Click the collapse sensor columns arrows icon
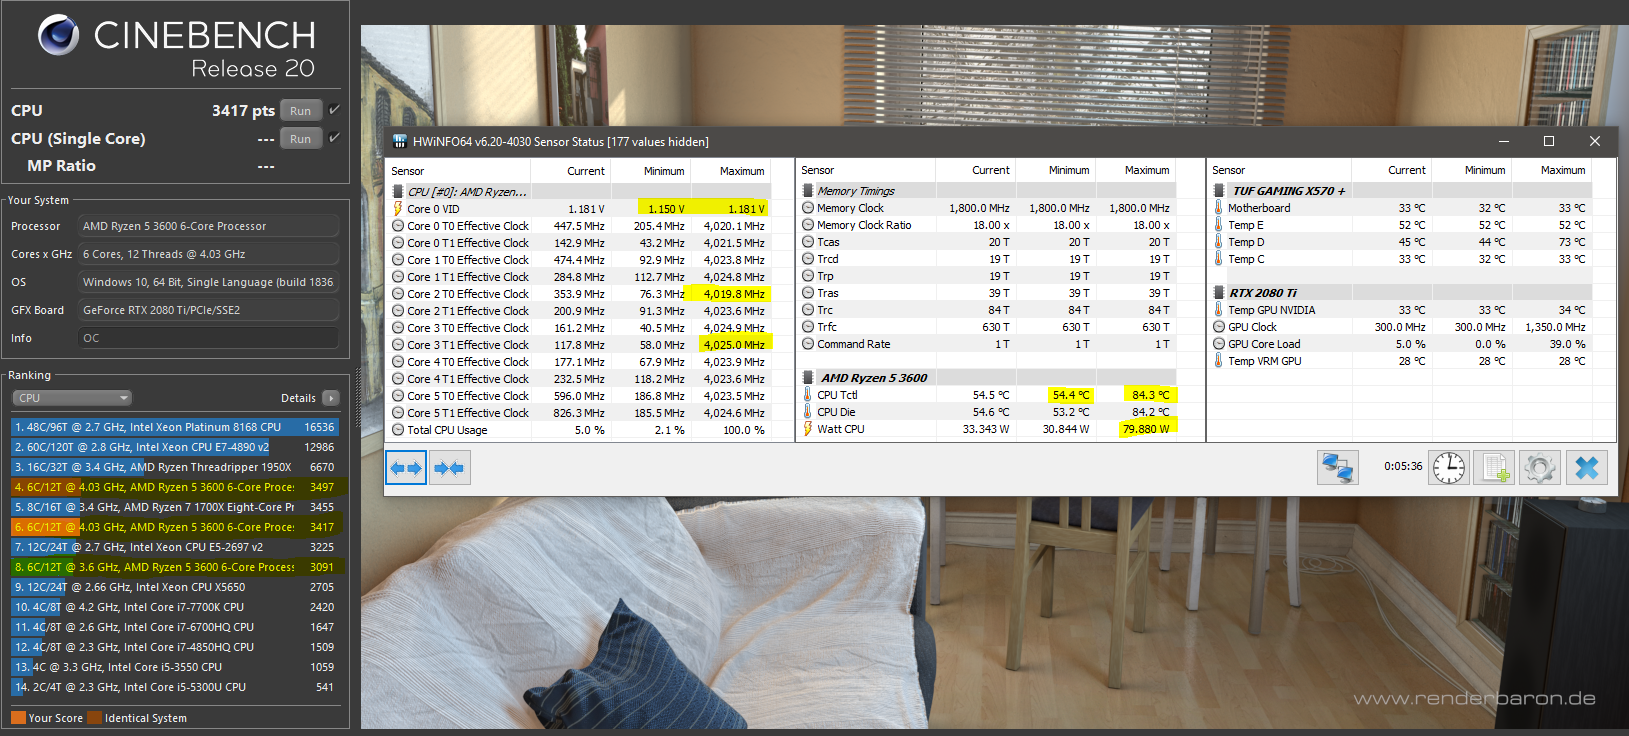The height and width of the screenshot is (736, 1629). (x=450, y=468)
